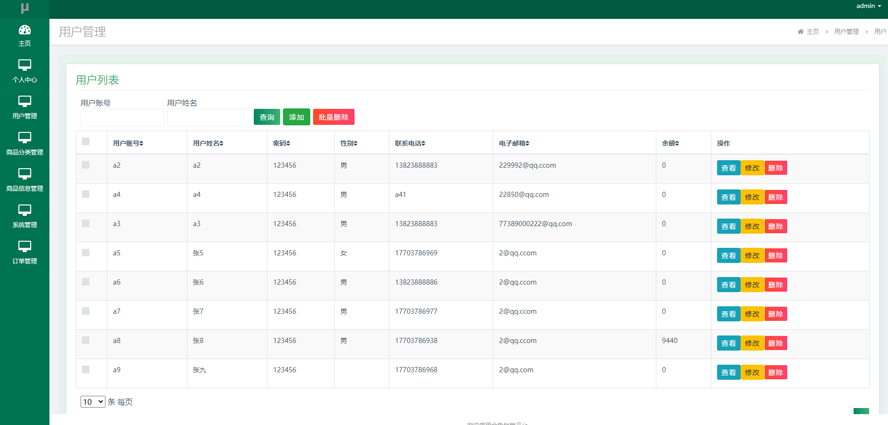Check the box for user a3
Viewport: 888px width, 425px height.
(x=86, y=223)
